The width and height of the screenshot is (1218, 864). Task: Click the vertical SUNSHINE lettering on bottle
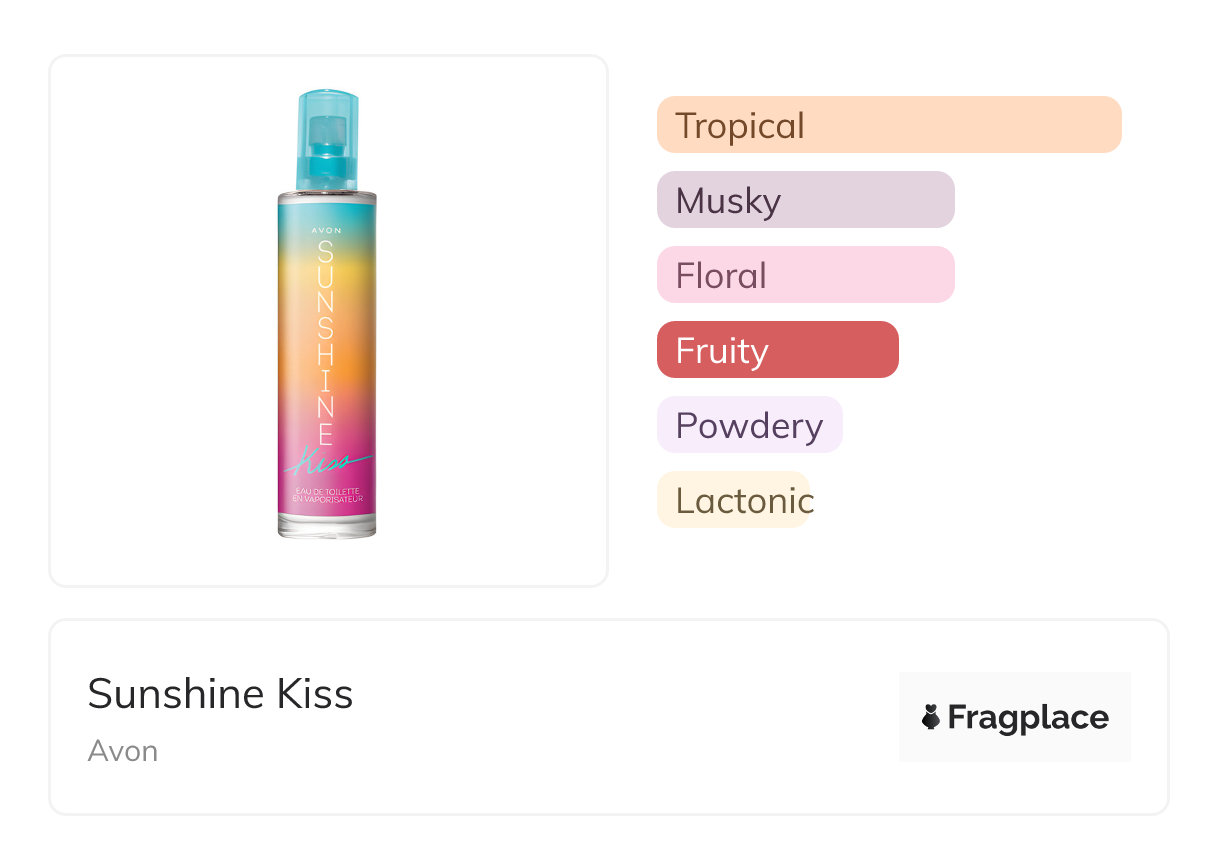pyautogui.click(x=326, y=340)
